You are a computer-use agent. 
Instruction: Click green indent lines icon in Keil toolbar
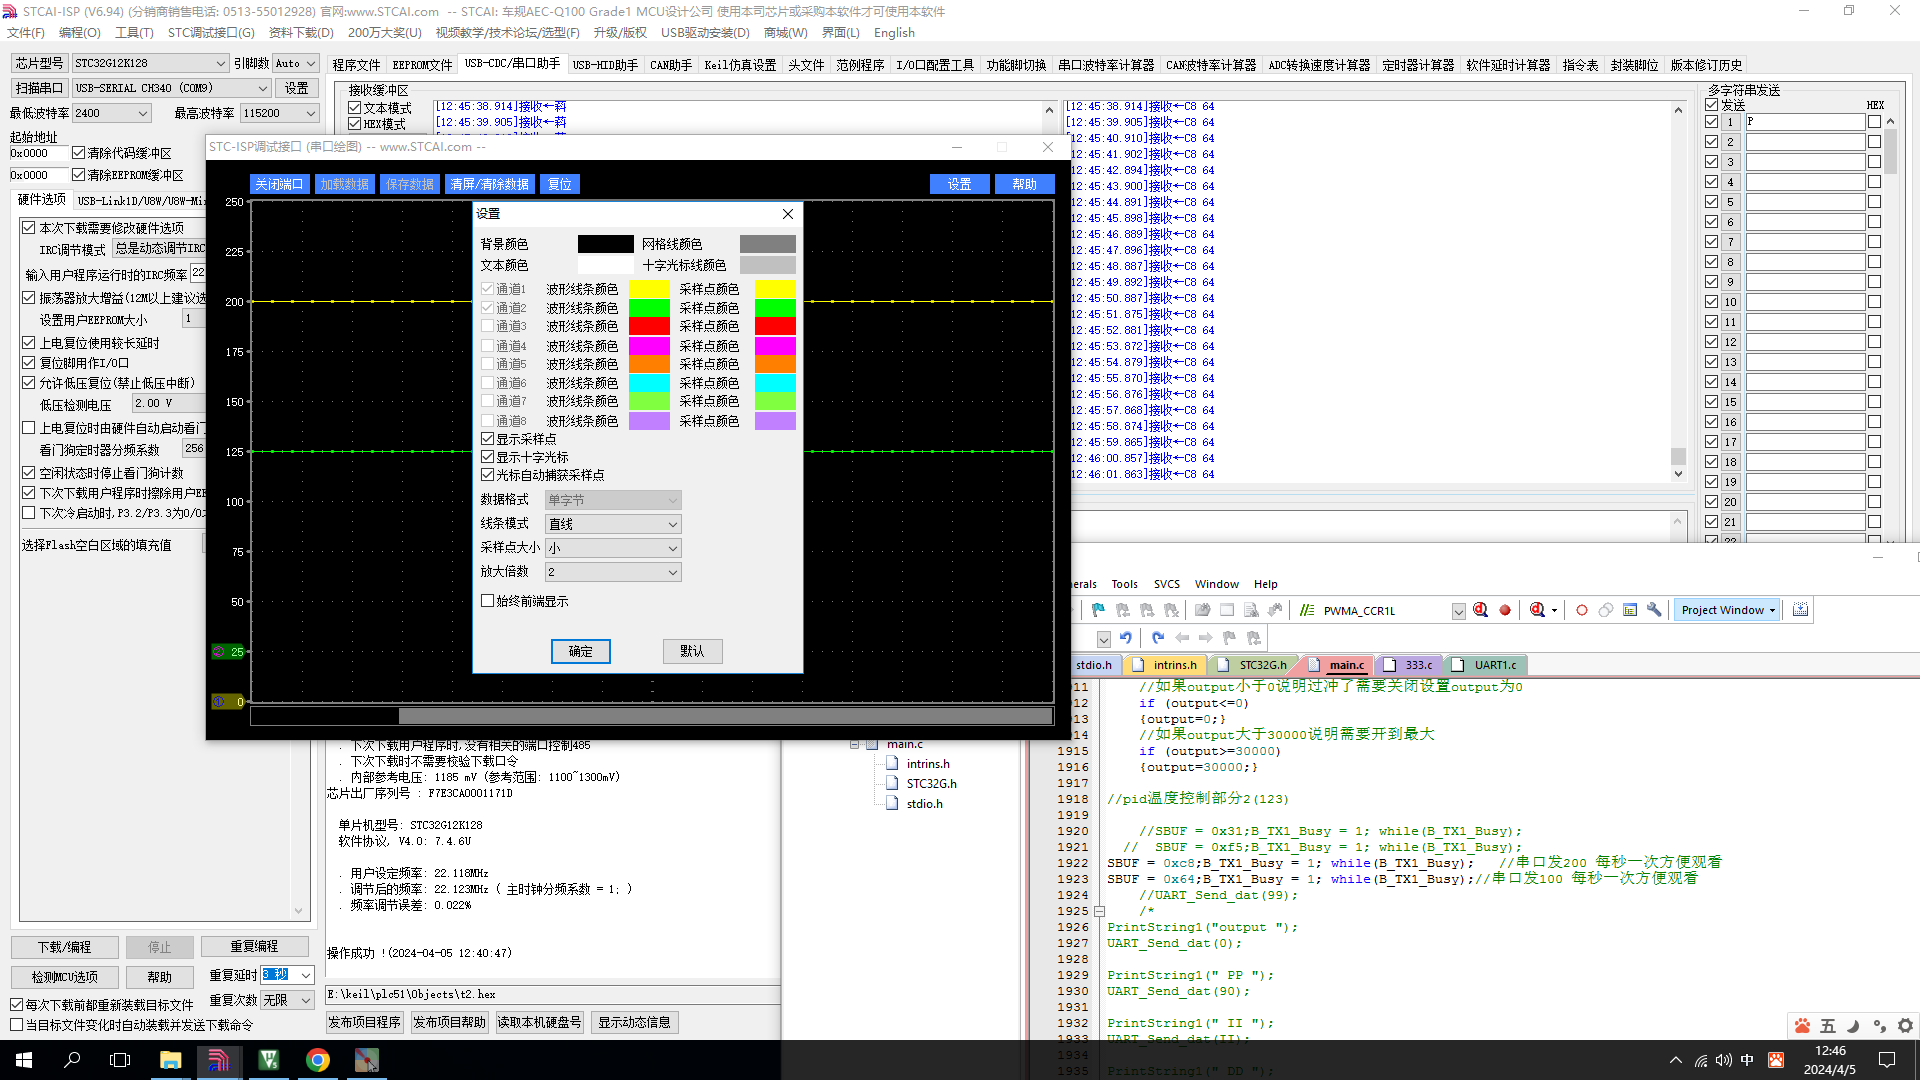coord(1307,610)
